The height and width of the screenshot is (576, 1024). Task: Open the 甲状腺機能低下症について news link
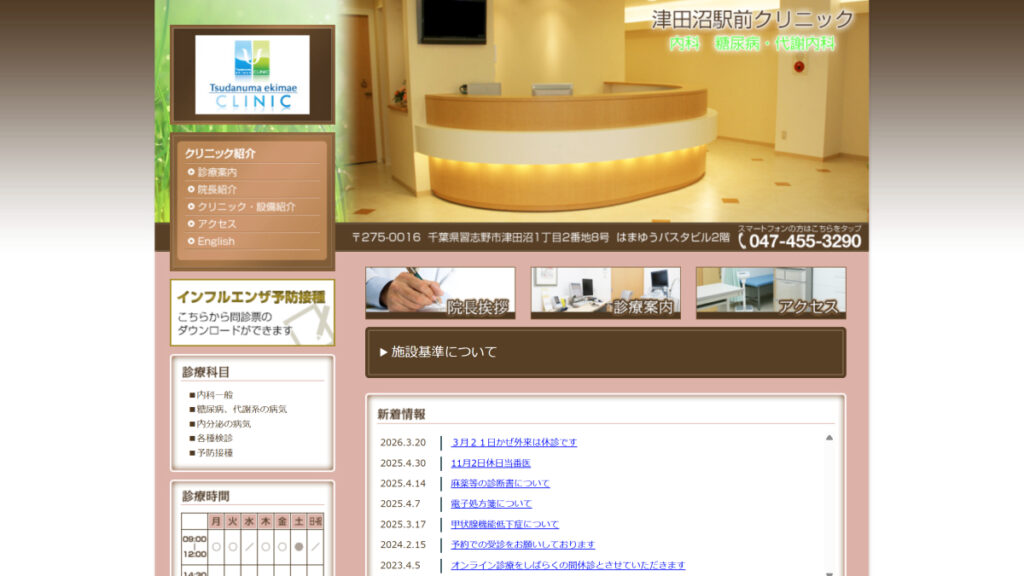point(505,524)
